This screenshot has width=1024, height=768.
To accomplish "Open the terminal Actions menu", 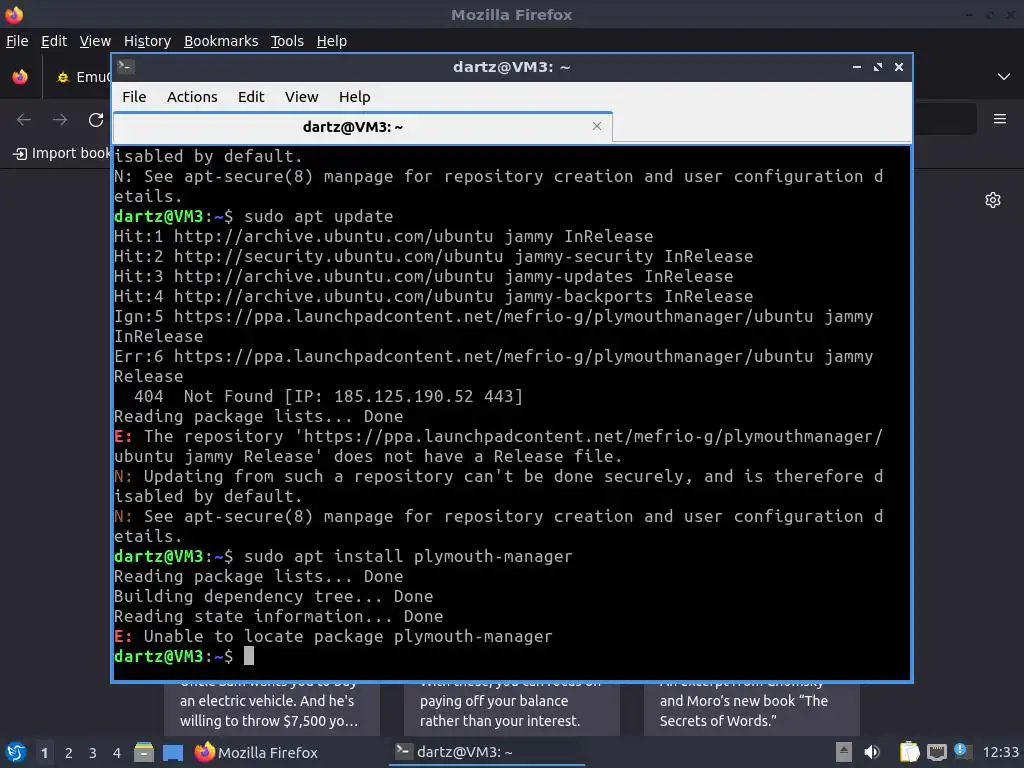I will pos(192,97).
